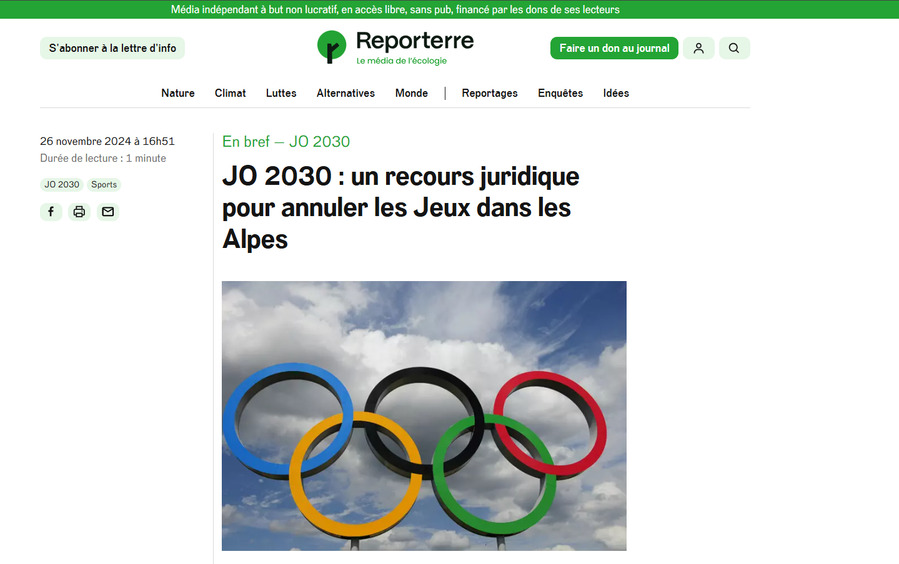899x564 pixels.
Task: Open the Monde section
Action: [411, 93]
